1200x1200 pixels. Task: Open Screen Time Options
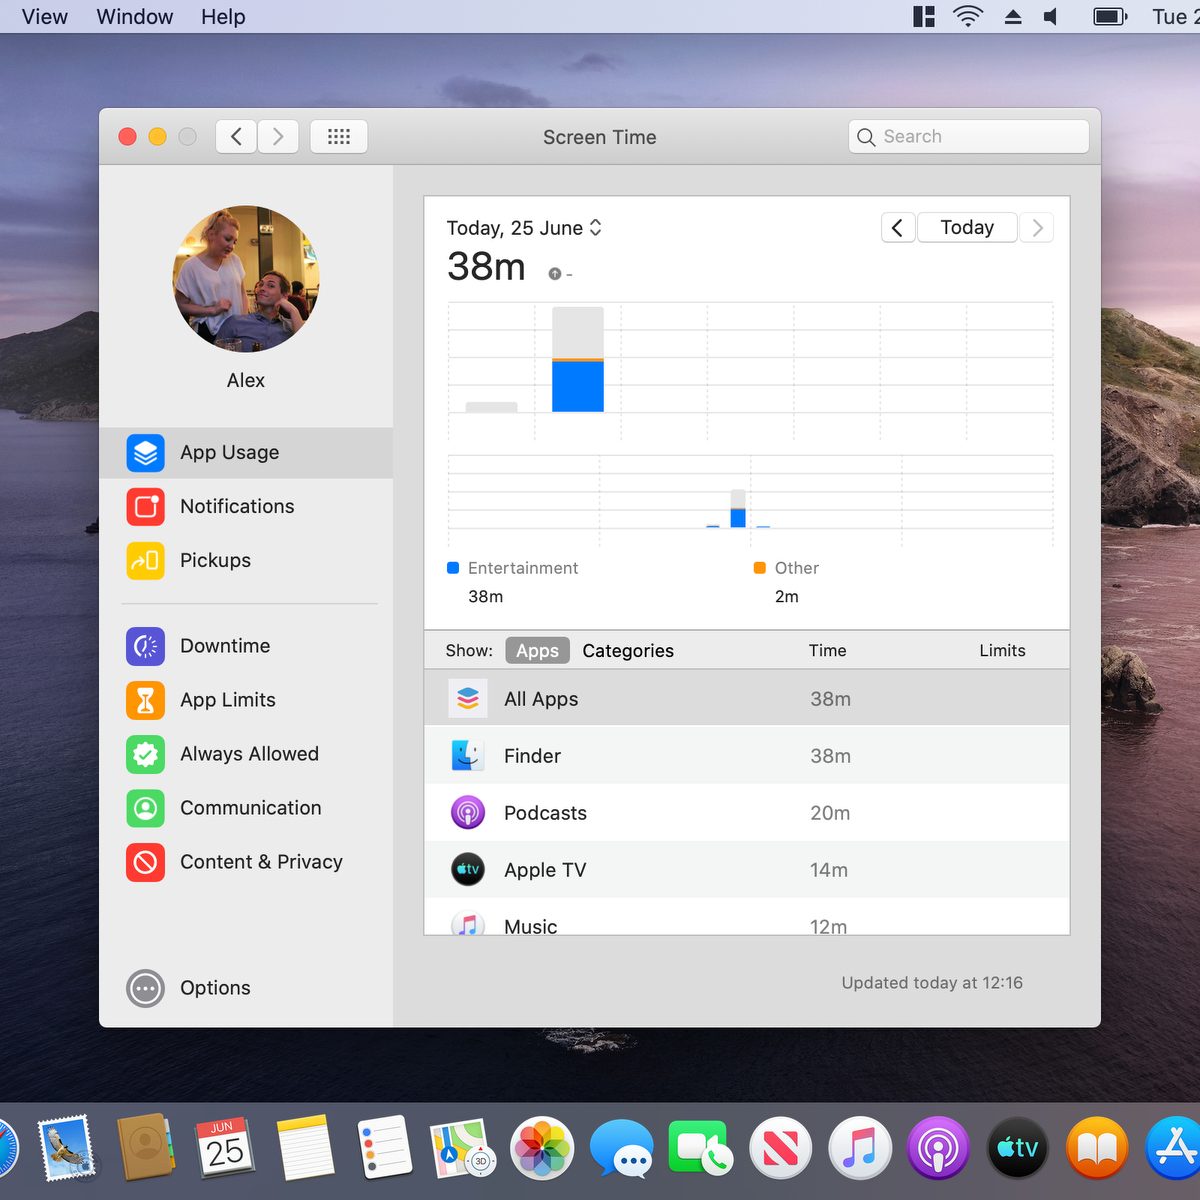coord(189,988)
